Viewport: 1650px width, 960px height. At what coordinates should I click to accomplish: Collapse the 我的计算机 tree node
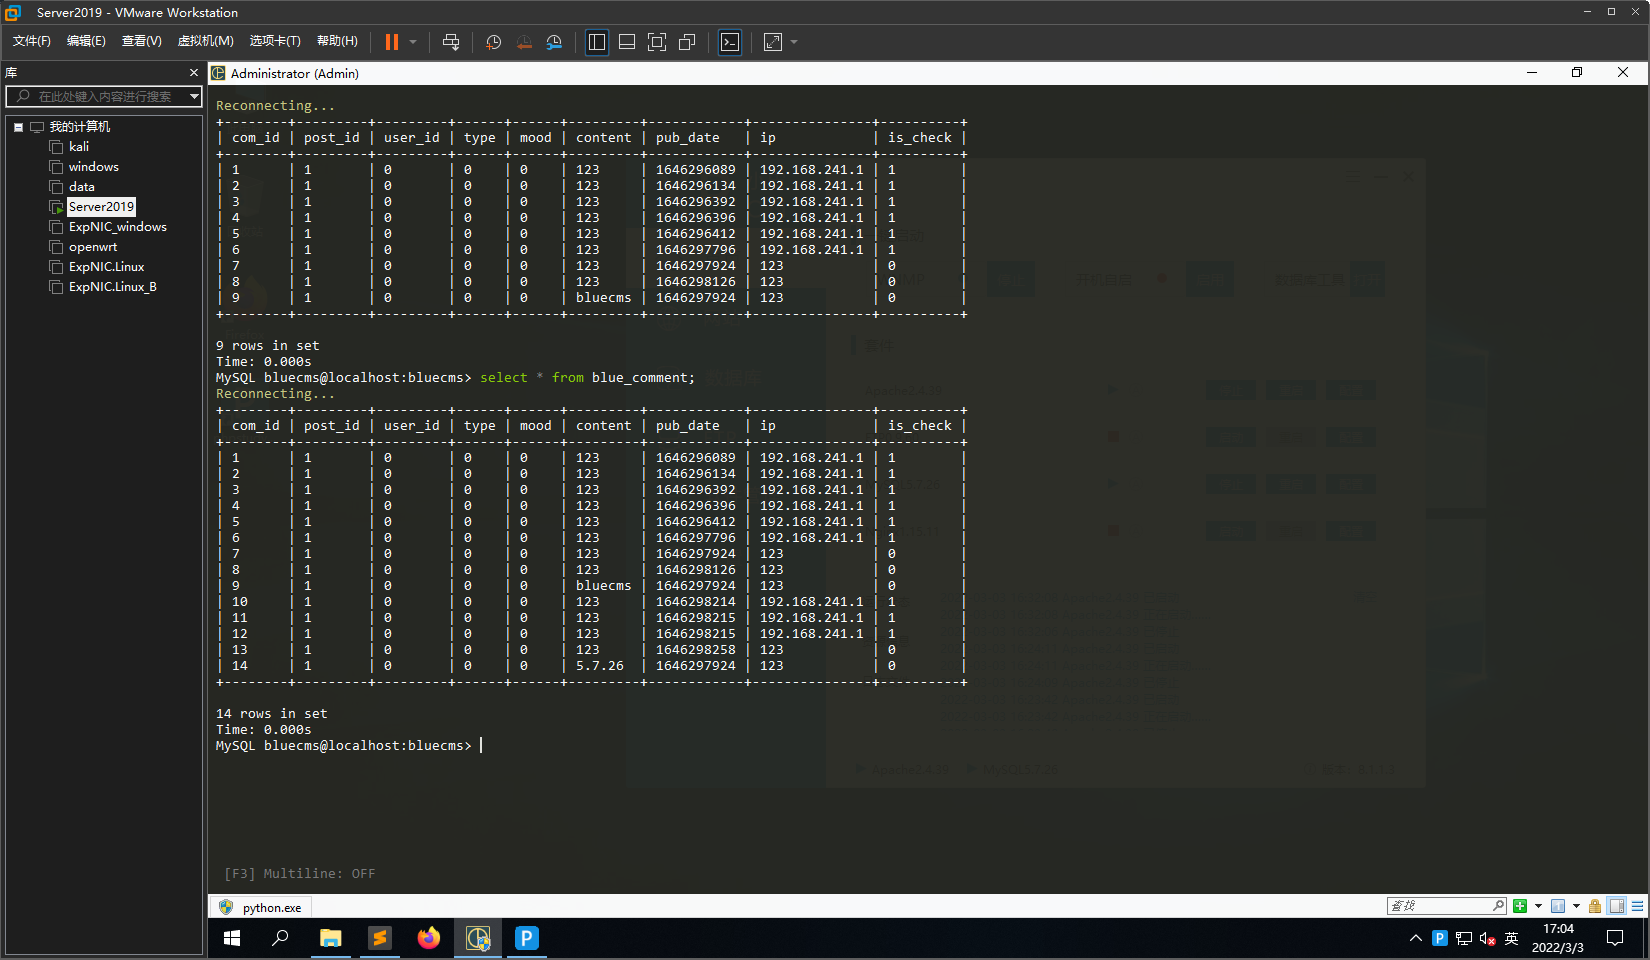point(18,127)
